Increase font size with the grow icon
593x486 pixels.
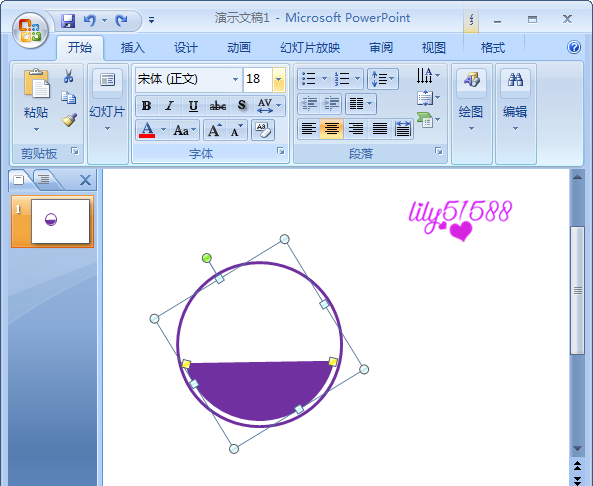pos(214,130)
